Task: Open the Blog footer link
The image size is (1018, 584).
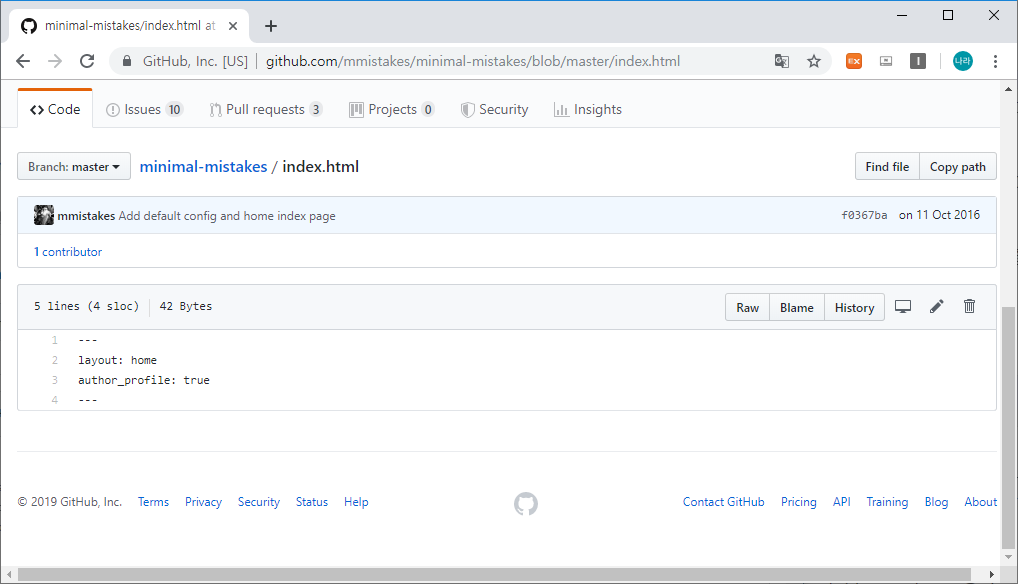Action: pos(936,502)
